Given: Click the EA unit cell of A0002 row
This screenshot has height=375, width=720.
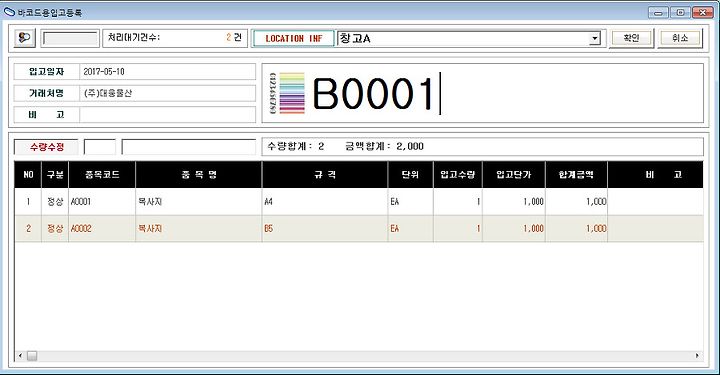Looking at the screenshot, I should coord(411,229).
